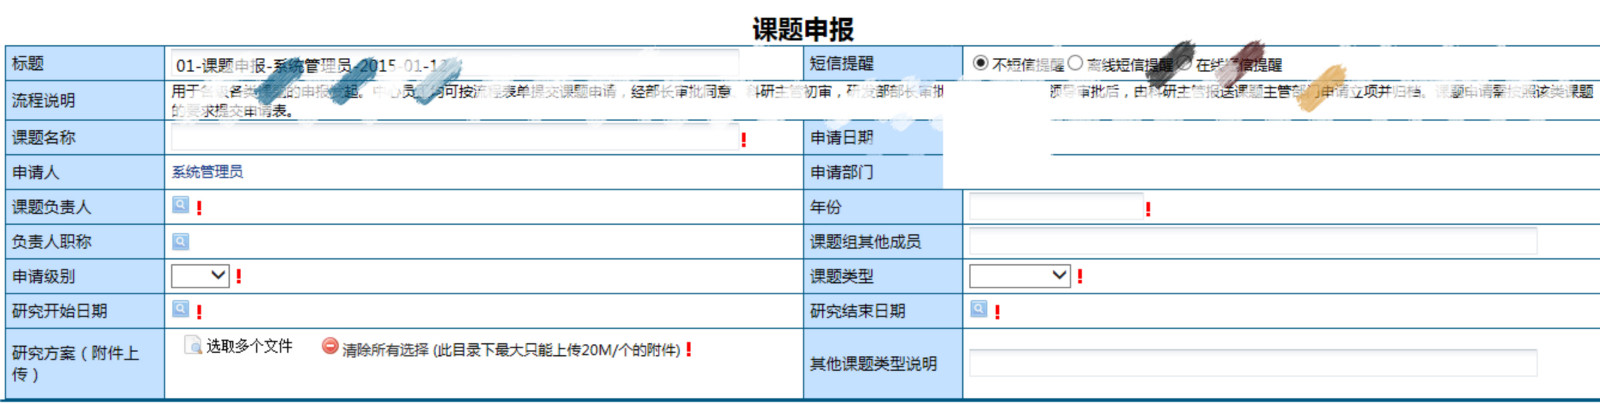Click the 课题申报 page heading

coord(803,29)
